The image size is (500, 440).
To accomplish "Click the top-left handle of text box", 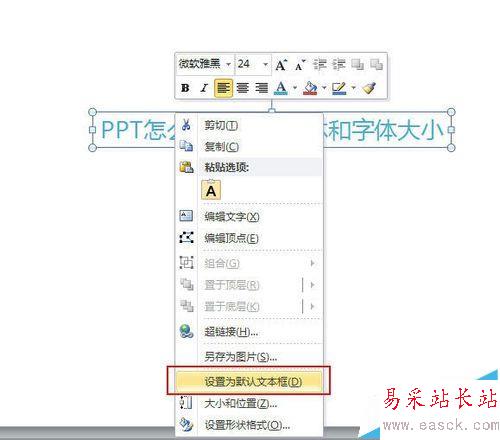I will [x=93, y=112].
